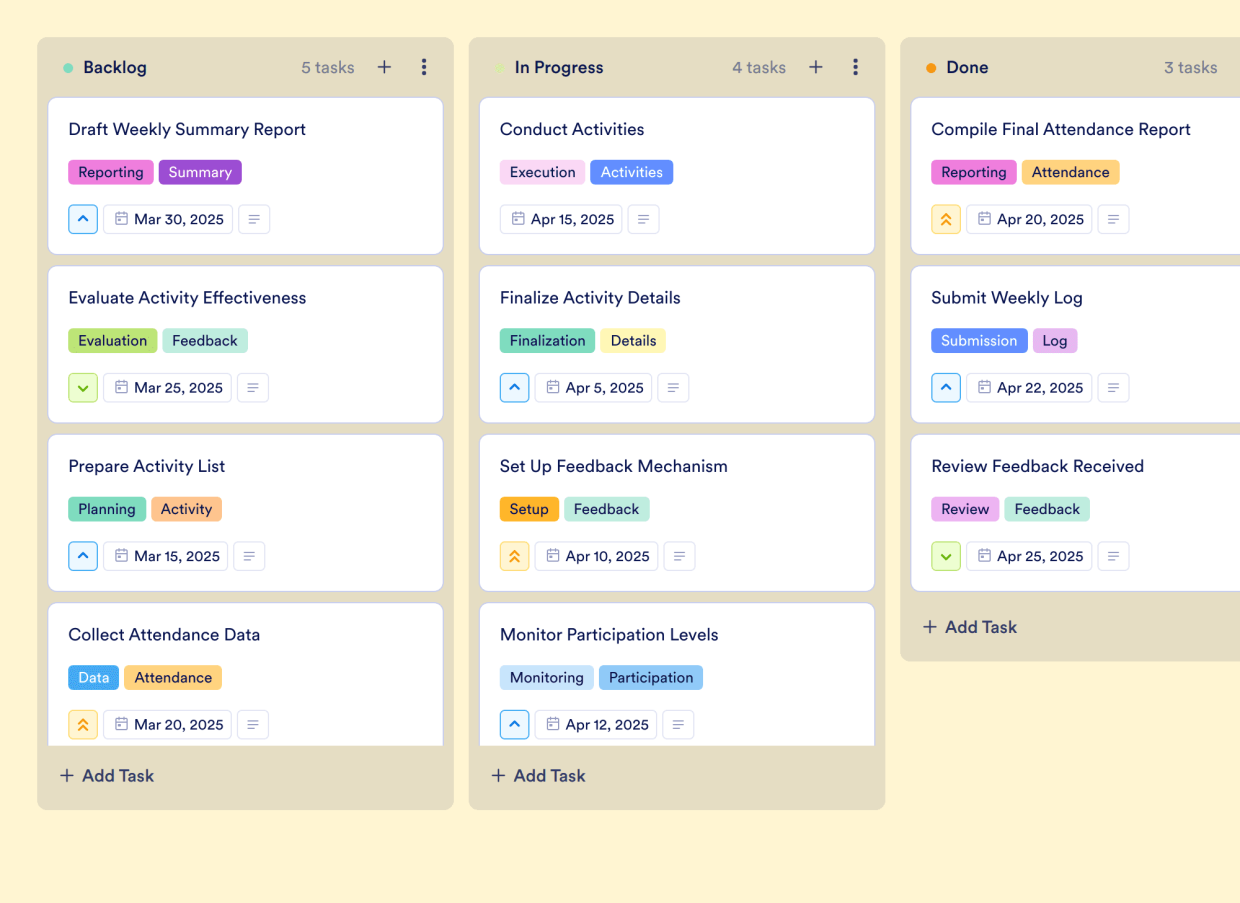Image resolution: width=1240 pixels, height=903 pixels.
Task: Click Add Task under the Backlog column
Action: (106, 775)
